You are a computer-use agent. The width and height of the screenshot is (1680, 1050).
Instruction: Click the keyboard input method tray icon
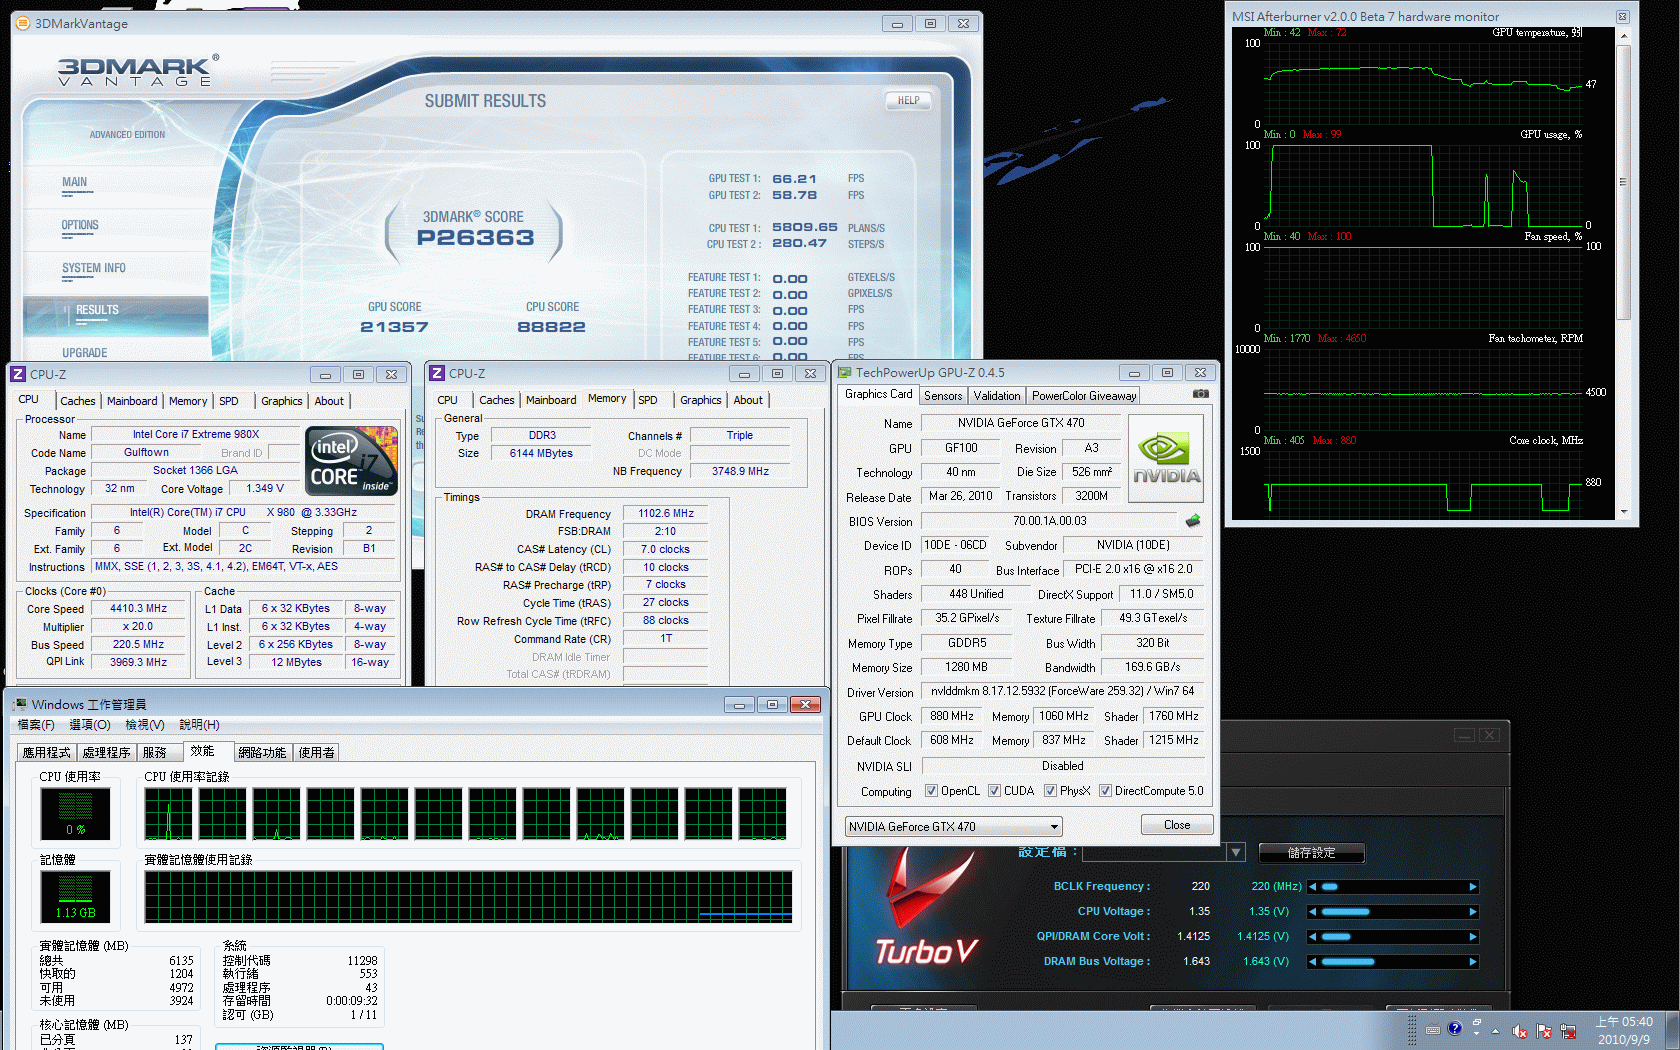[x=1433, y=1029]
